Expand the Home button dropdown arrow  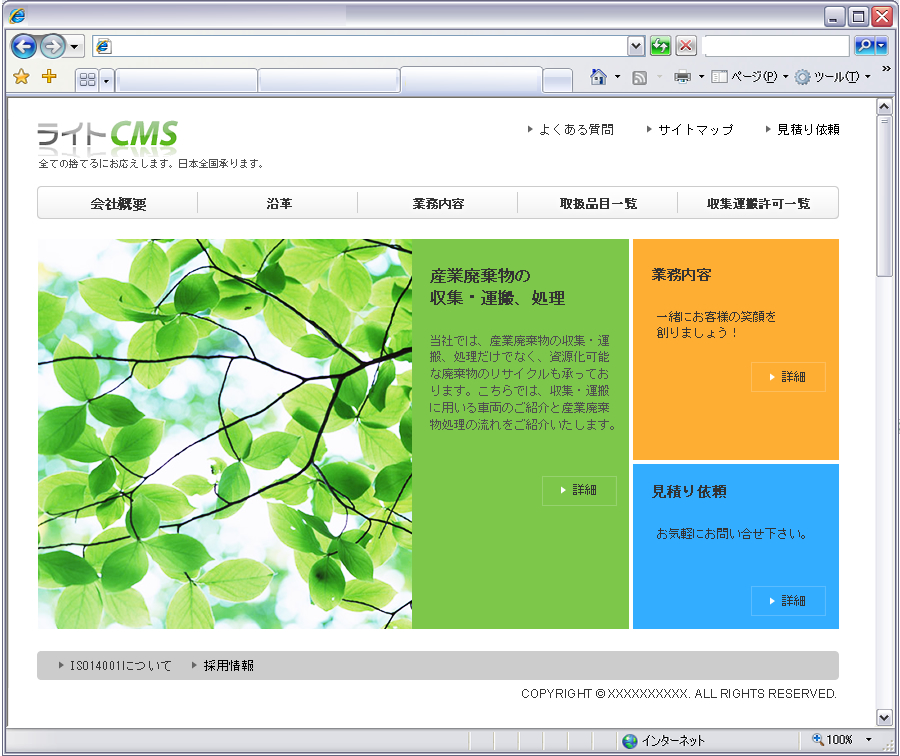pos(618,76)
